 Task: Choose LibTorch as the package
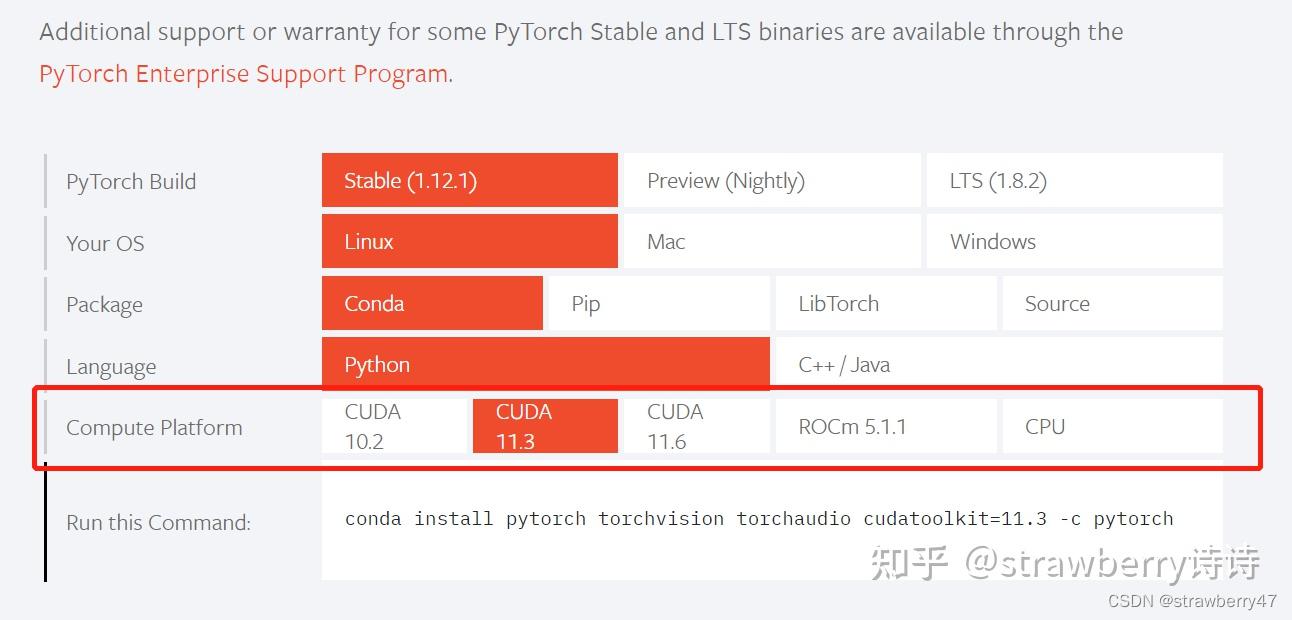tap(885, 303)
